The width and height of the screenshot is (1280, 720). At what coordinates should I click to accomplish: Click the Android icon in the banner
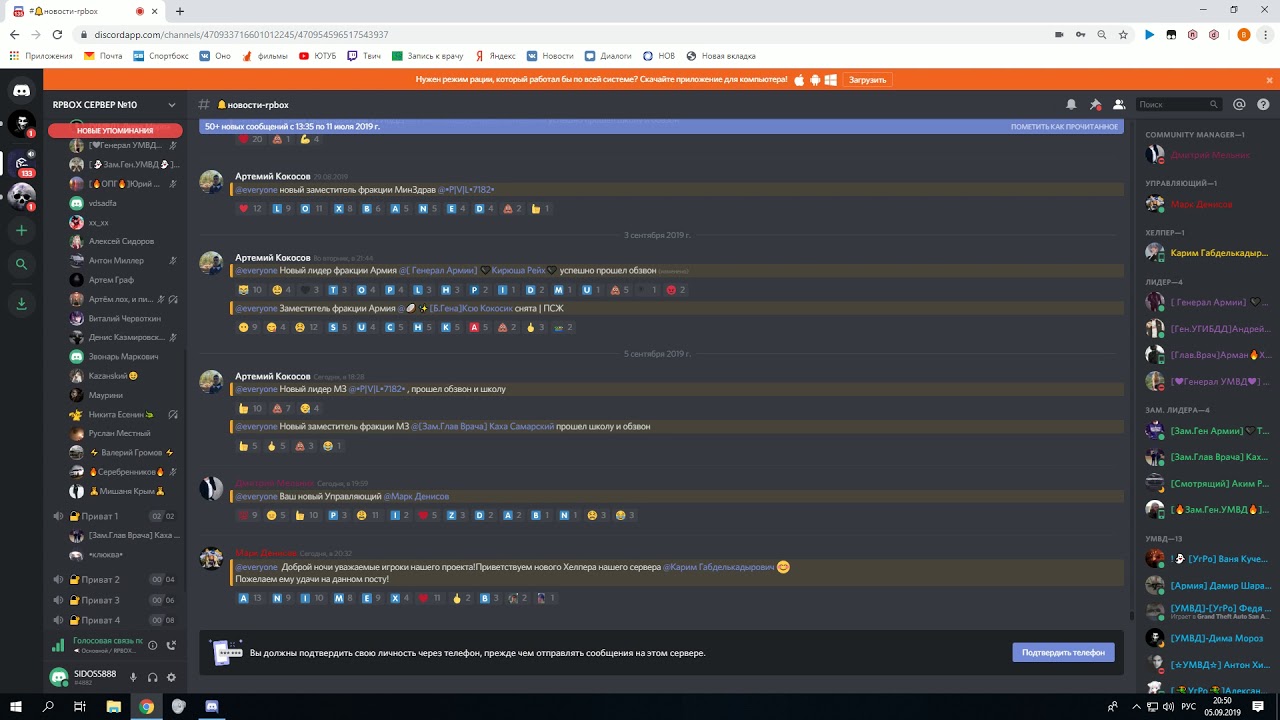[x=816, y=79]
